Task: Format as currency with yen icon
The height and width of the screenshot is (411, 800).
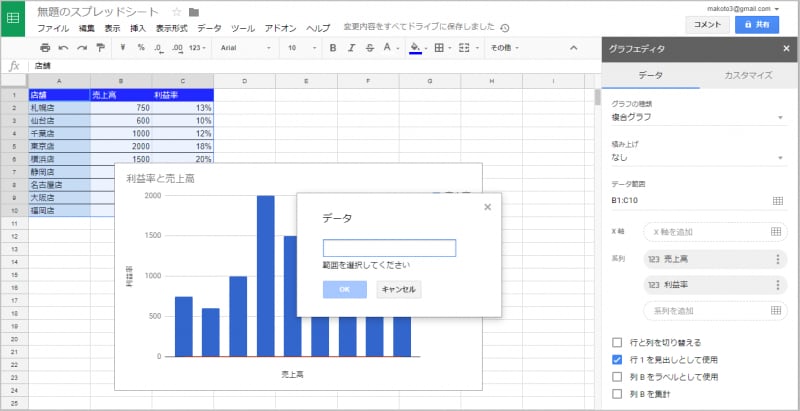Action: coord(123,47)
